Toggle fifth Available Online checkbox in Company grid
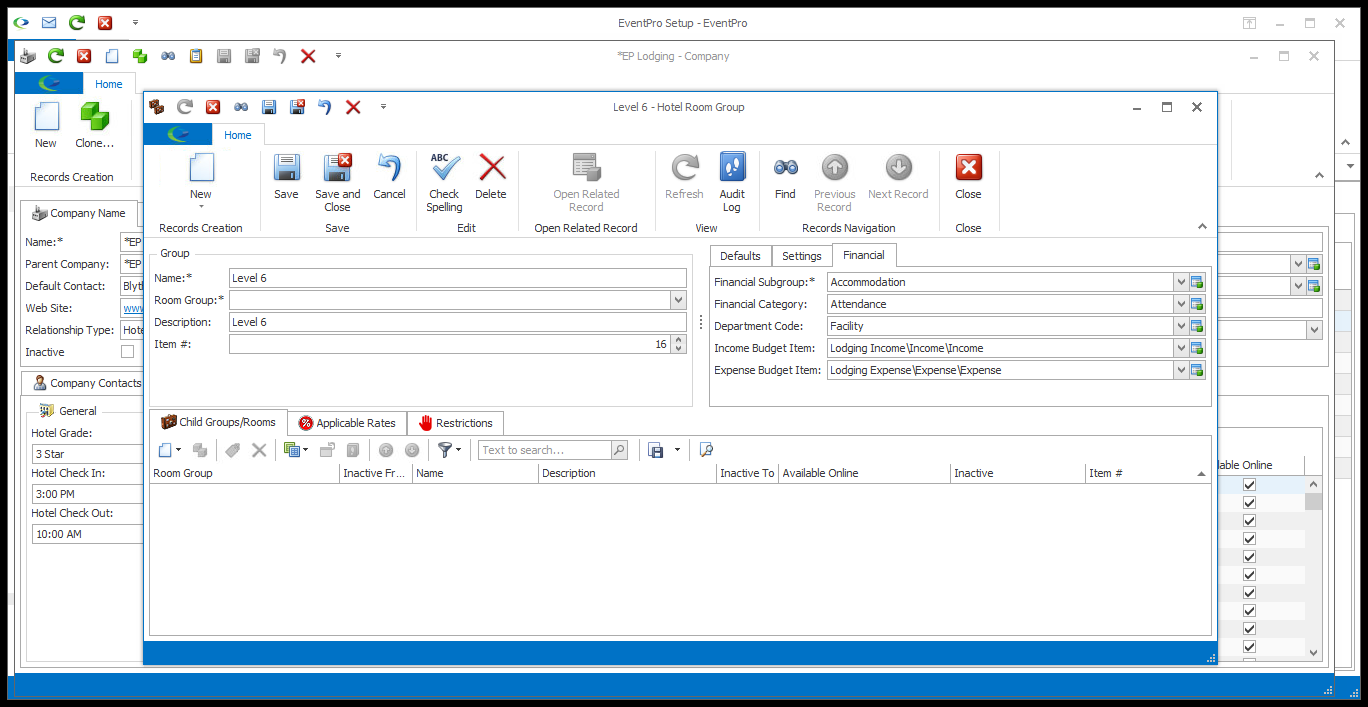 [1249, 556]
